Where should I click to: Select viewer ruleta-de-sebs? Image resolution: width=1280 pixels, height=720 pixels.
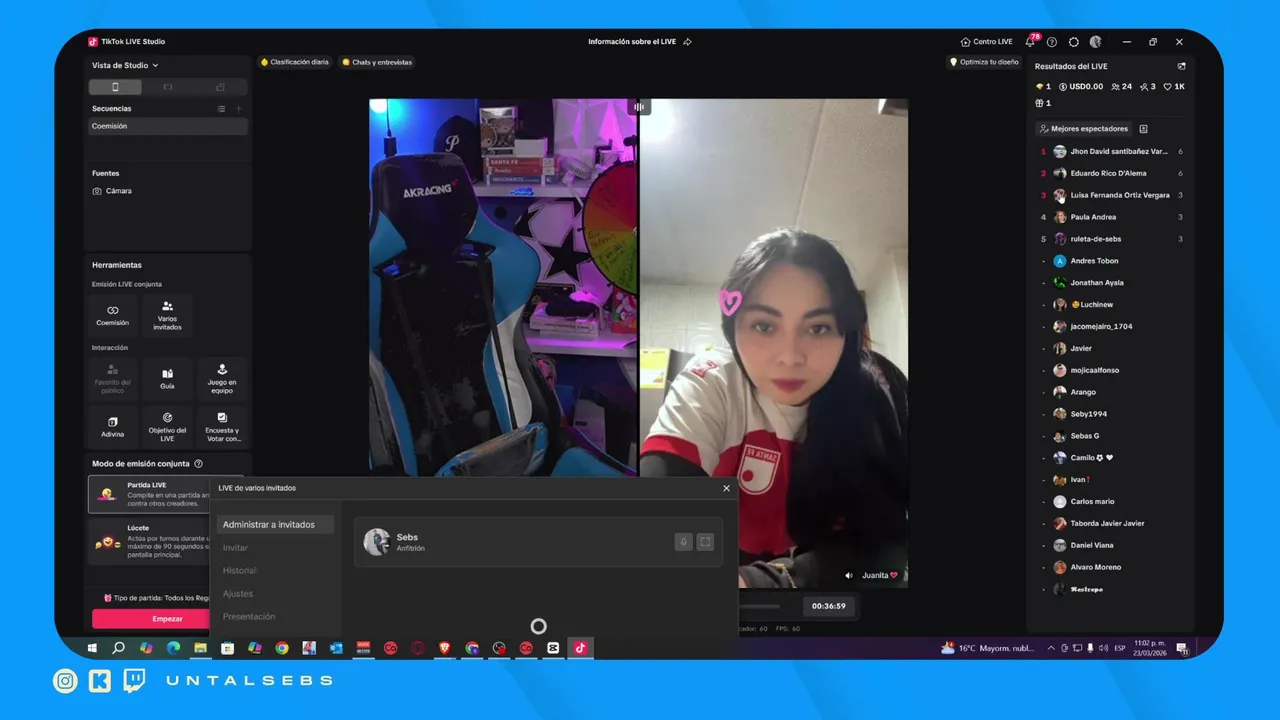click(x=1112, y=239)
